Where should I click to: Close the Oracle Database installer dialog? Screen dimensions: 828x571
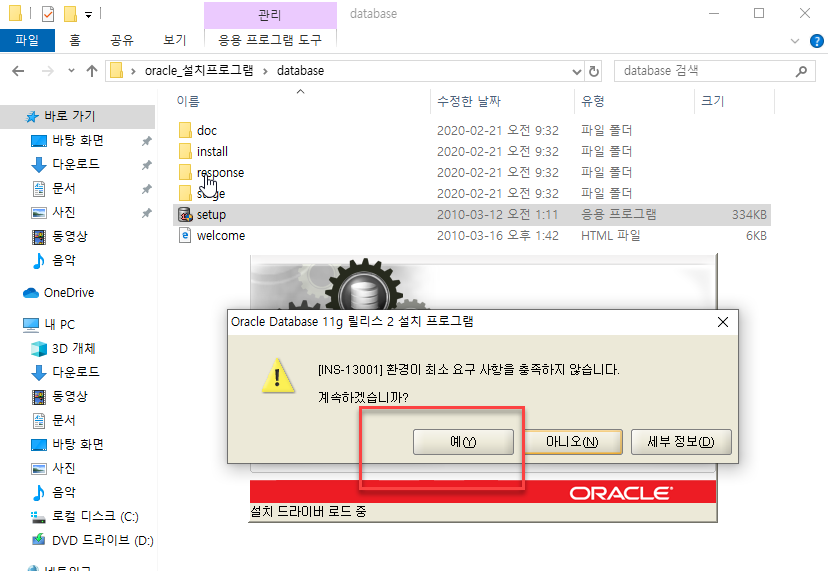point(723,322)
